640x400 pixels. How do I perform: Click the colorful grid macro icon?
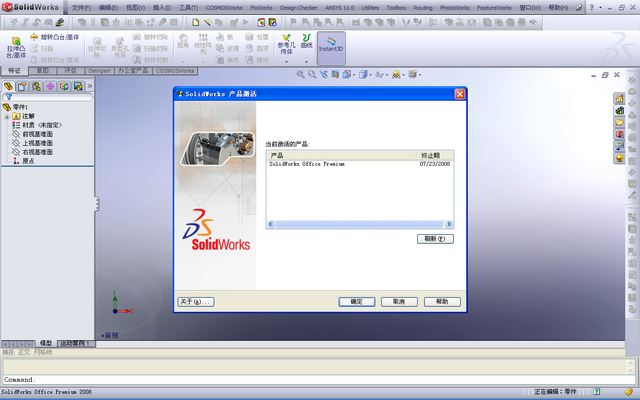[261, 22]
